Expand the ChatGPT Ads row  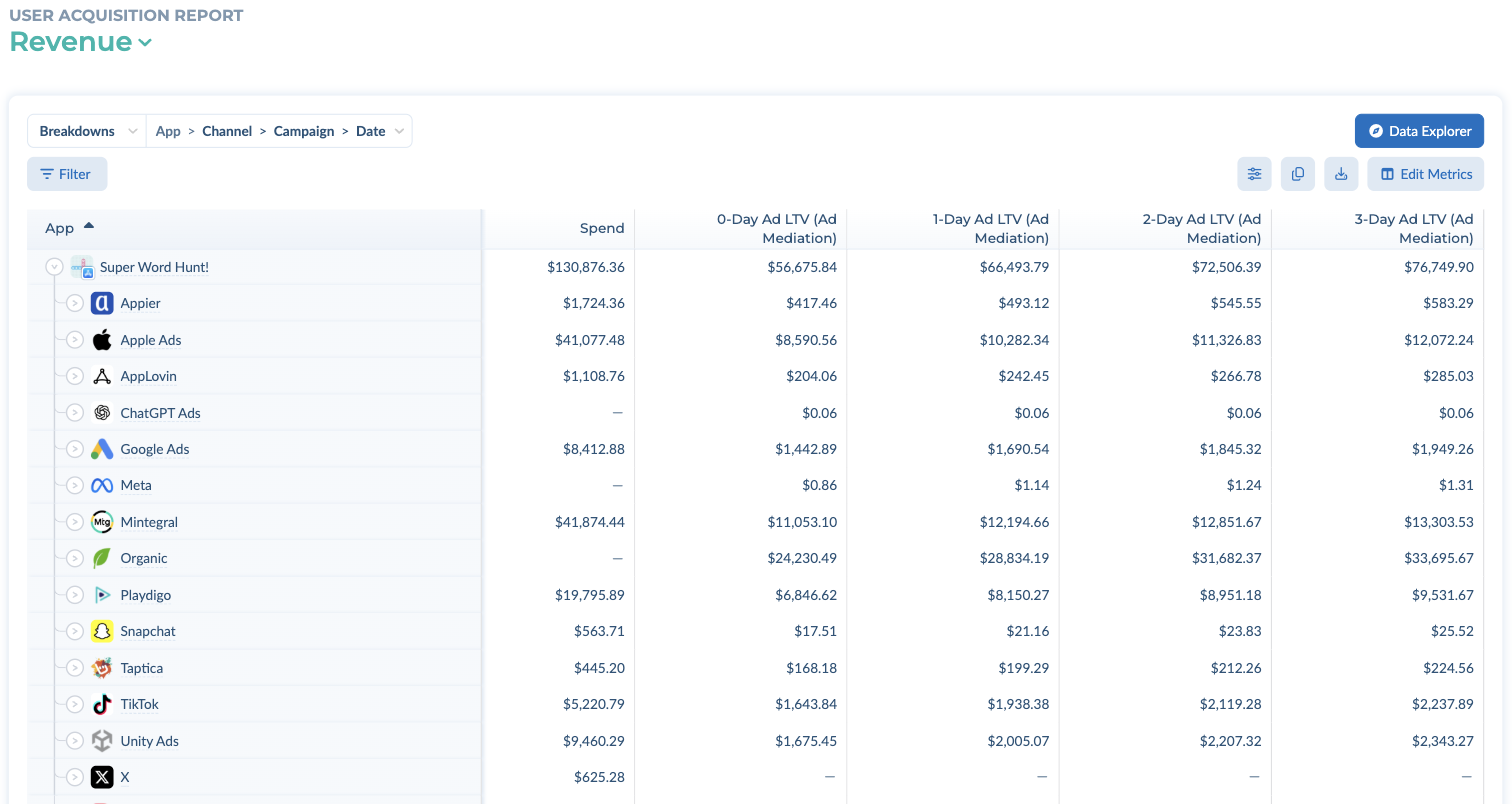coord(75,413)
